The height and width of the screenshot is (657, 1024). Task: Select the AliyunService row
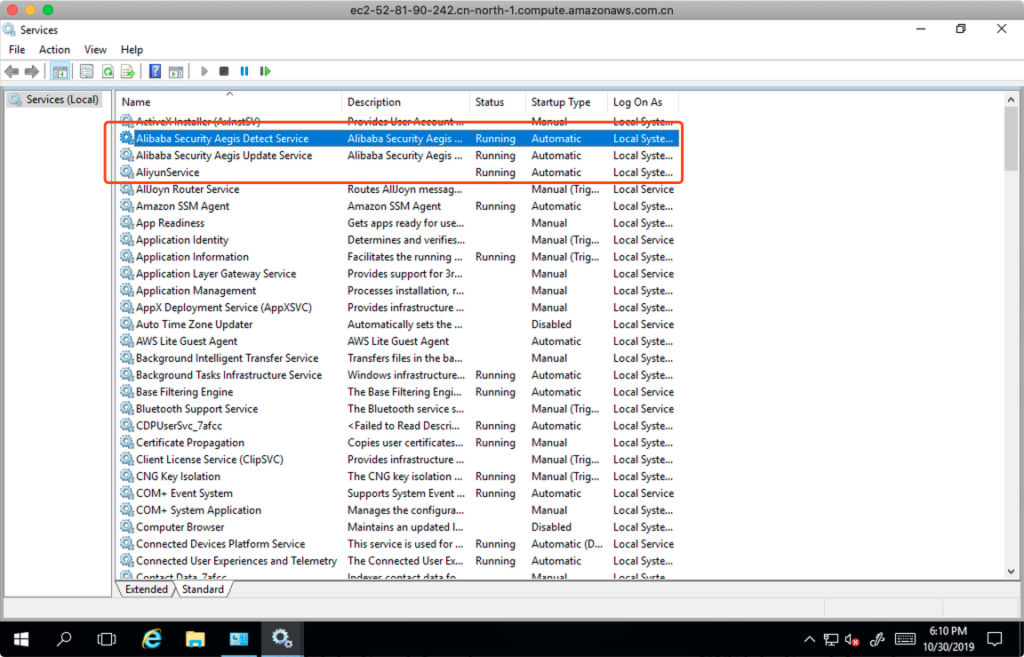click(167, 172)
